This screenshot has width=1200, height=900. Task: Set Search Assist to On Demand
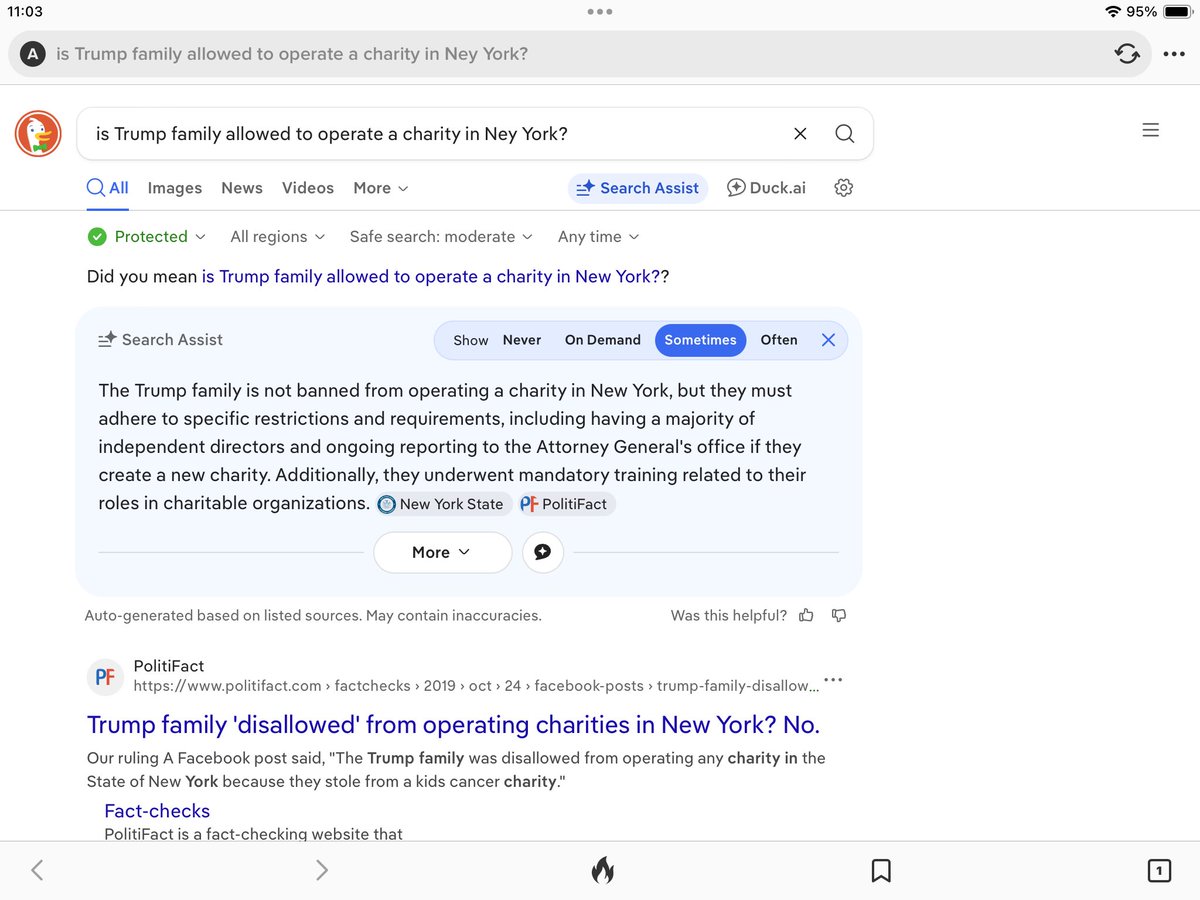pos(602,340)
